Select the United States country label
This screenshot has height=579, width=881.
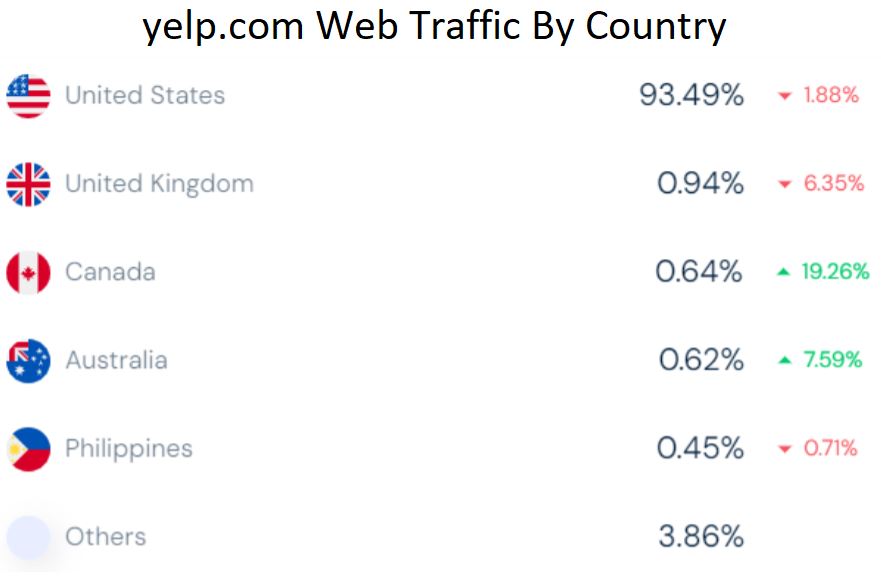(145, 96)
